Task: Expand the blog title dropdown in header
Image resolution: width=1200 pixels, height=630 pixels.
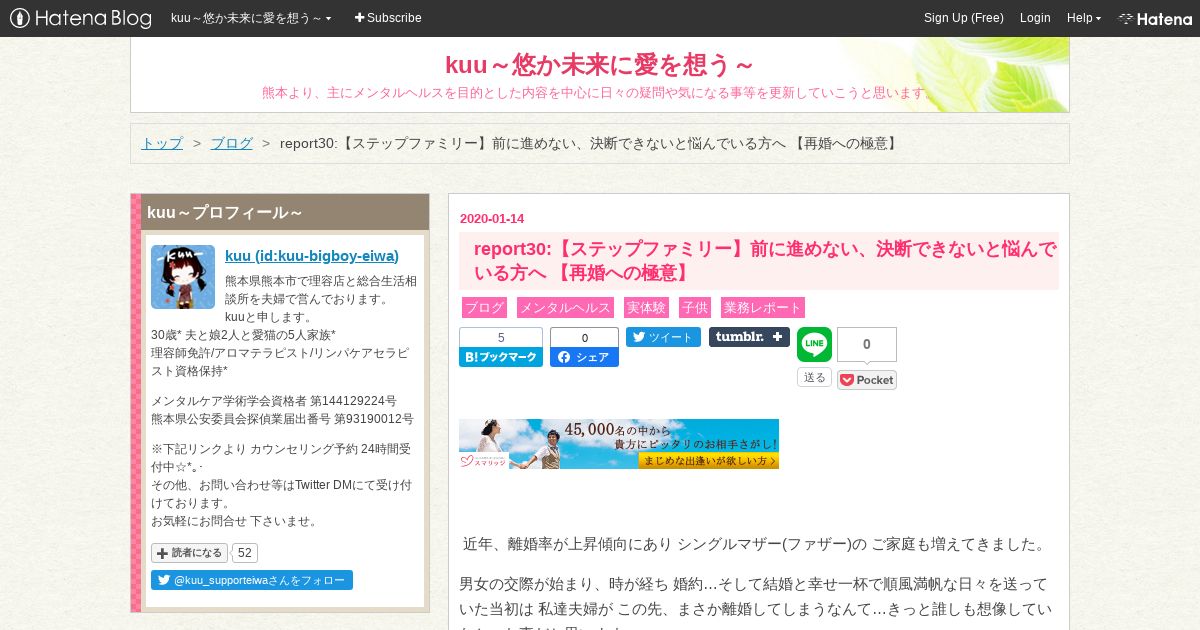Action: [251, 18]
